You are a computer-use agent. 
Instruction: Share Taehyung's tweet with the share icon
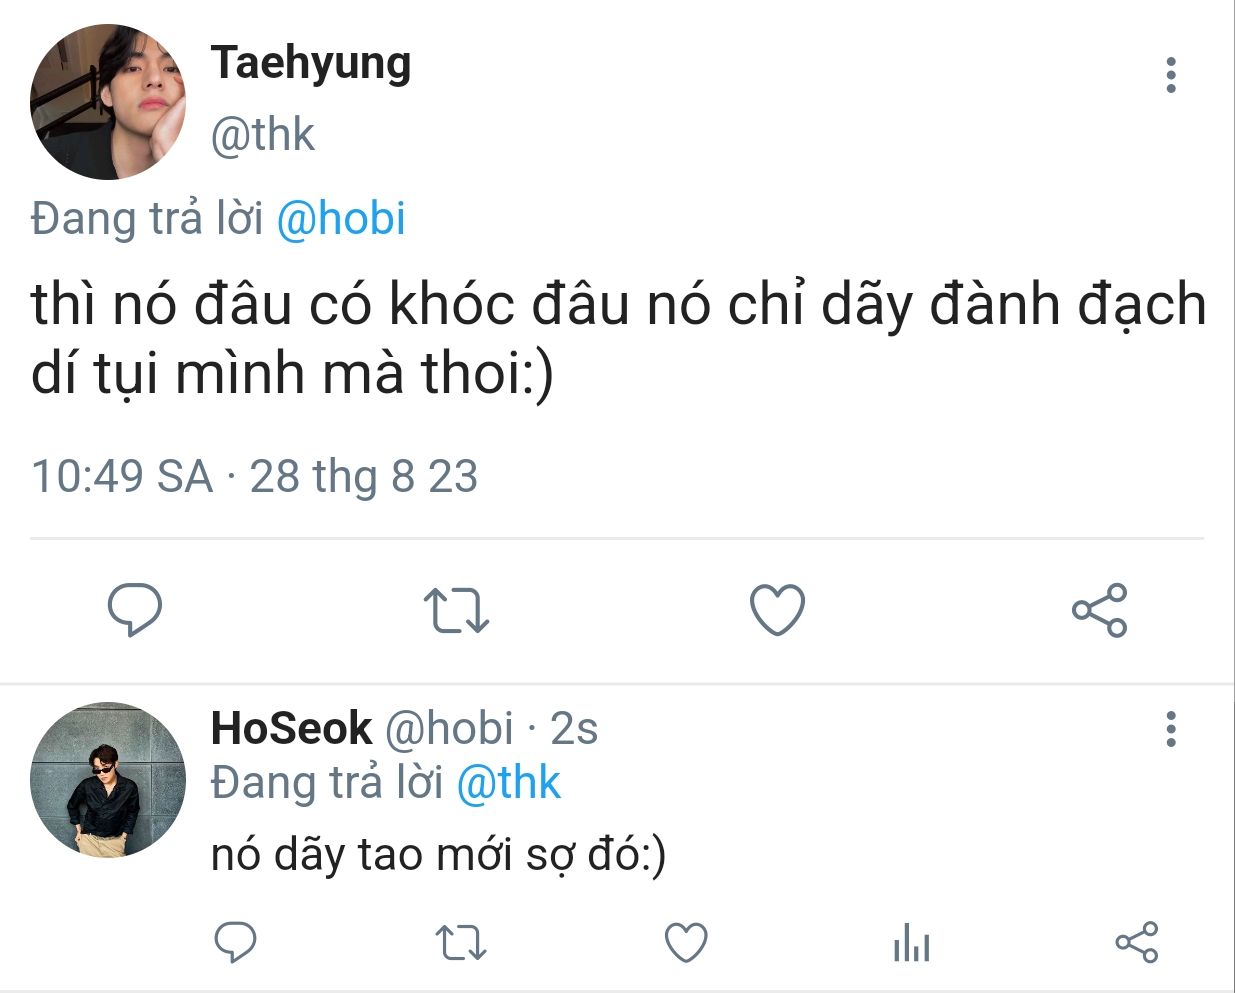(x=1099, y=610)
